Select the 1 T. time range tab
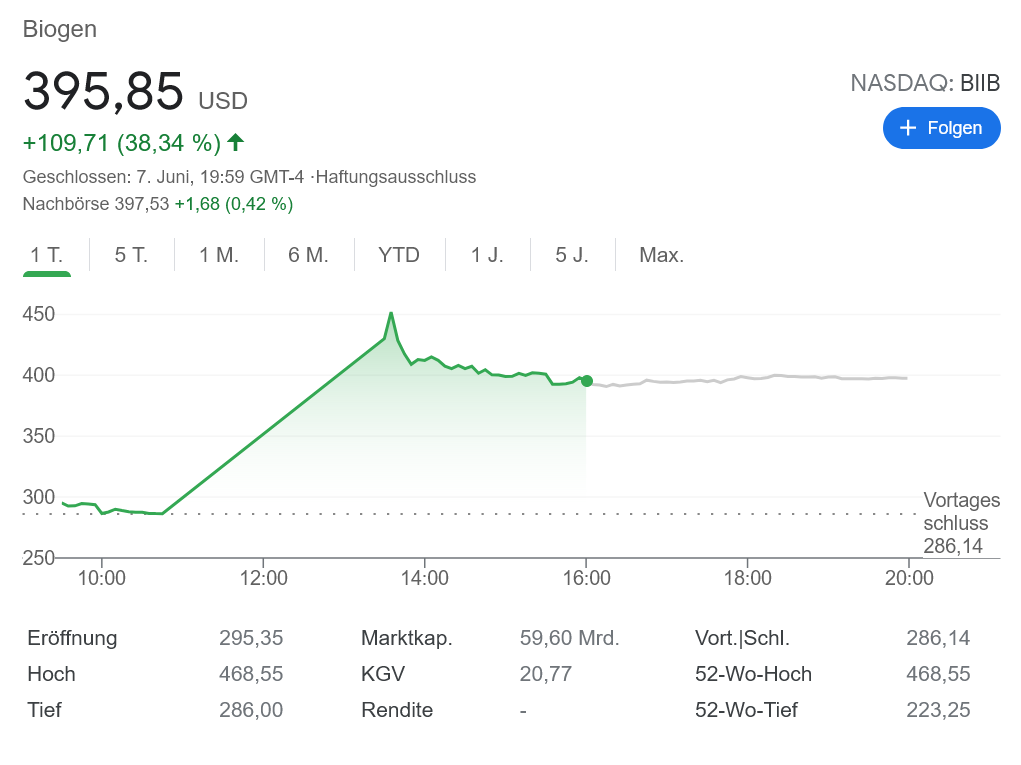Image resolution: width=1021 pixels, height=765 pixels. tap(47, 255)
